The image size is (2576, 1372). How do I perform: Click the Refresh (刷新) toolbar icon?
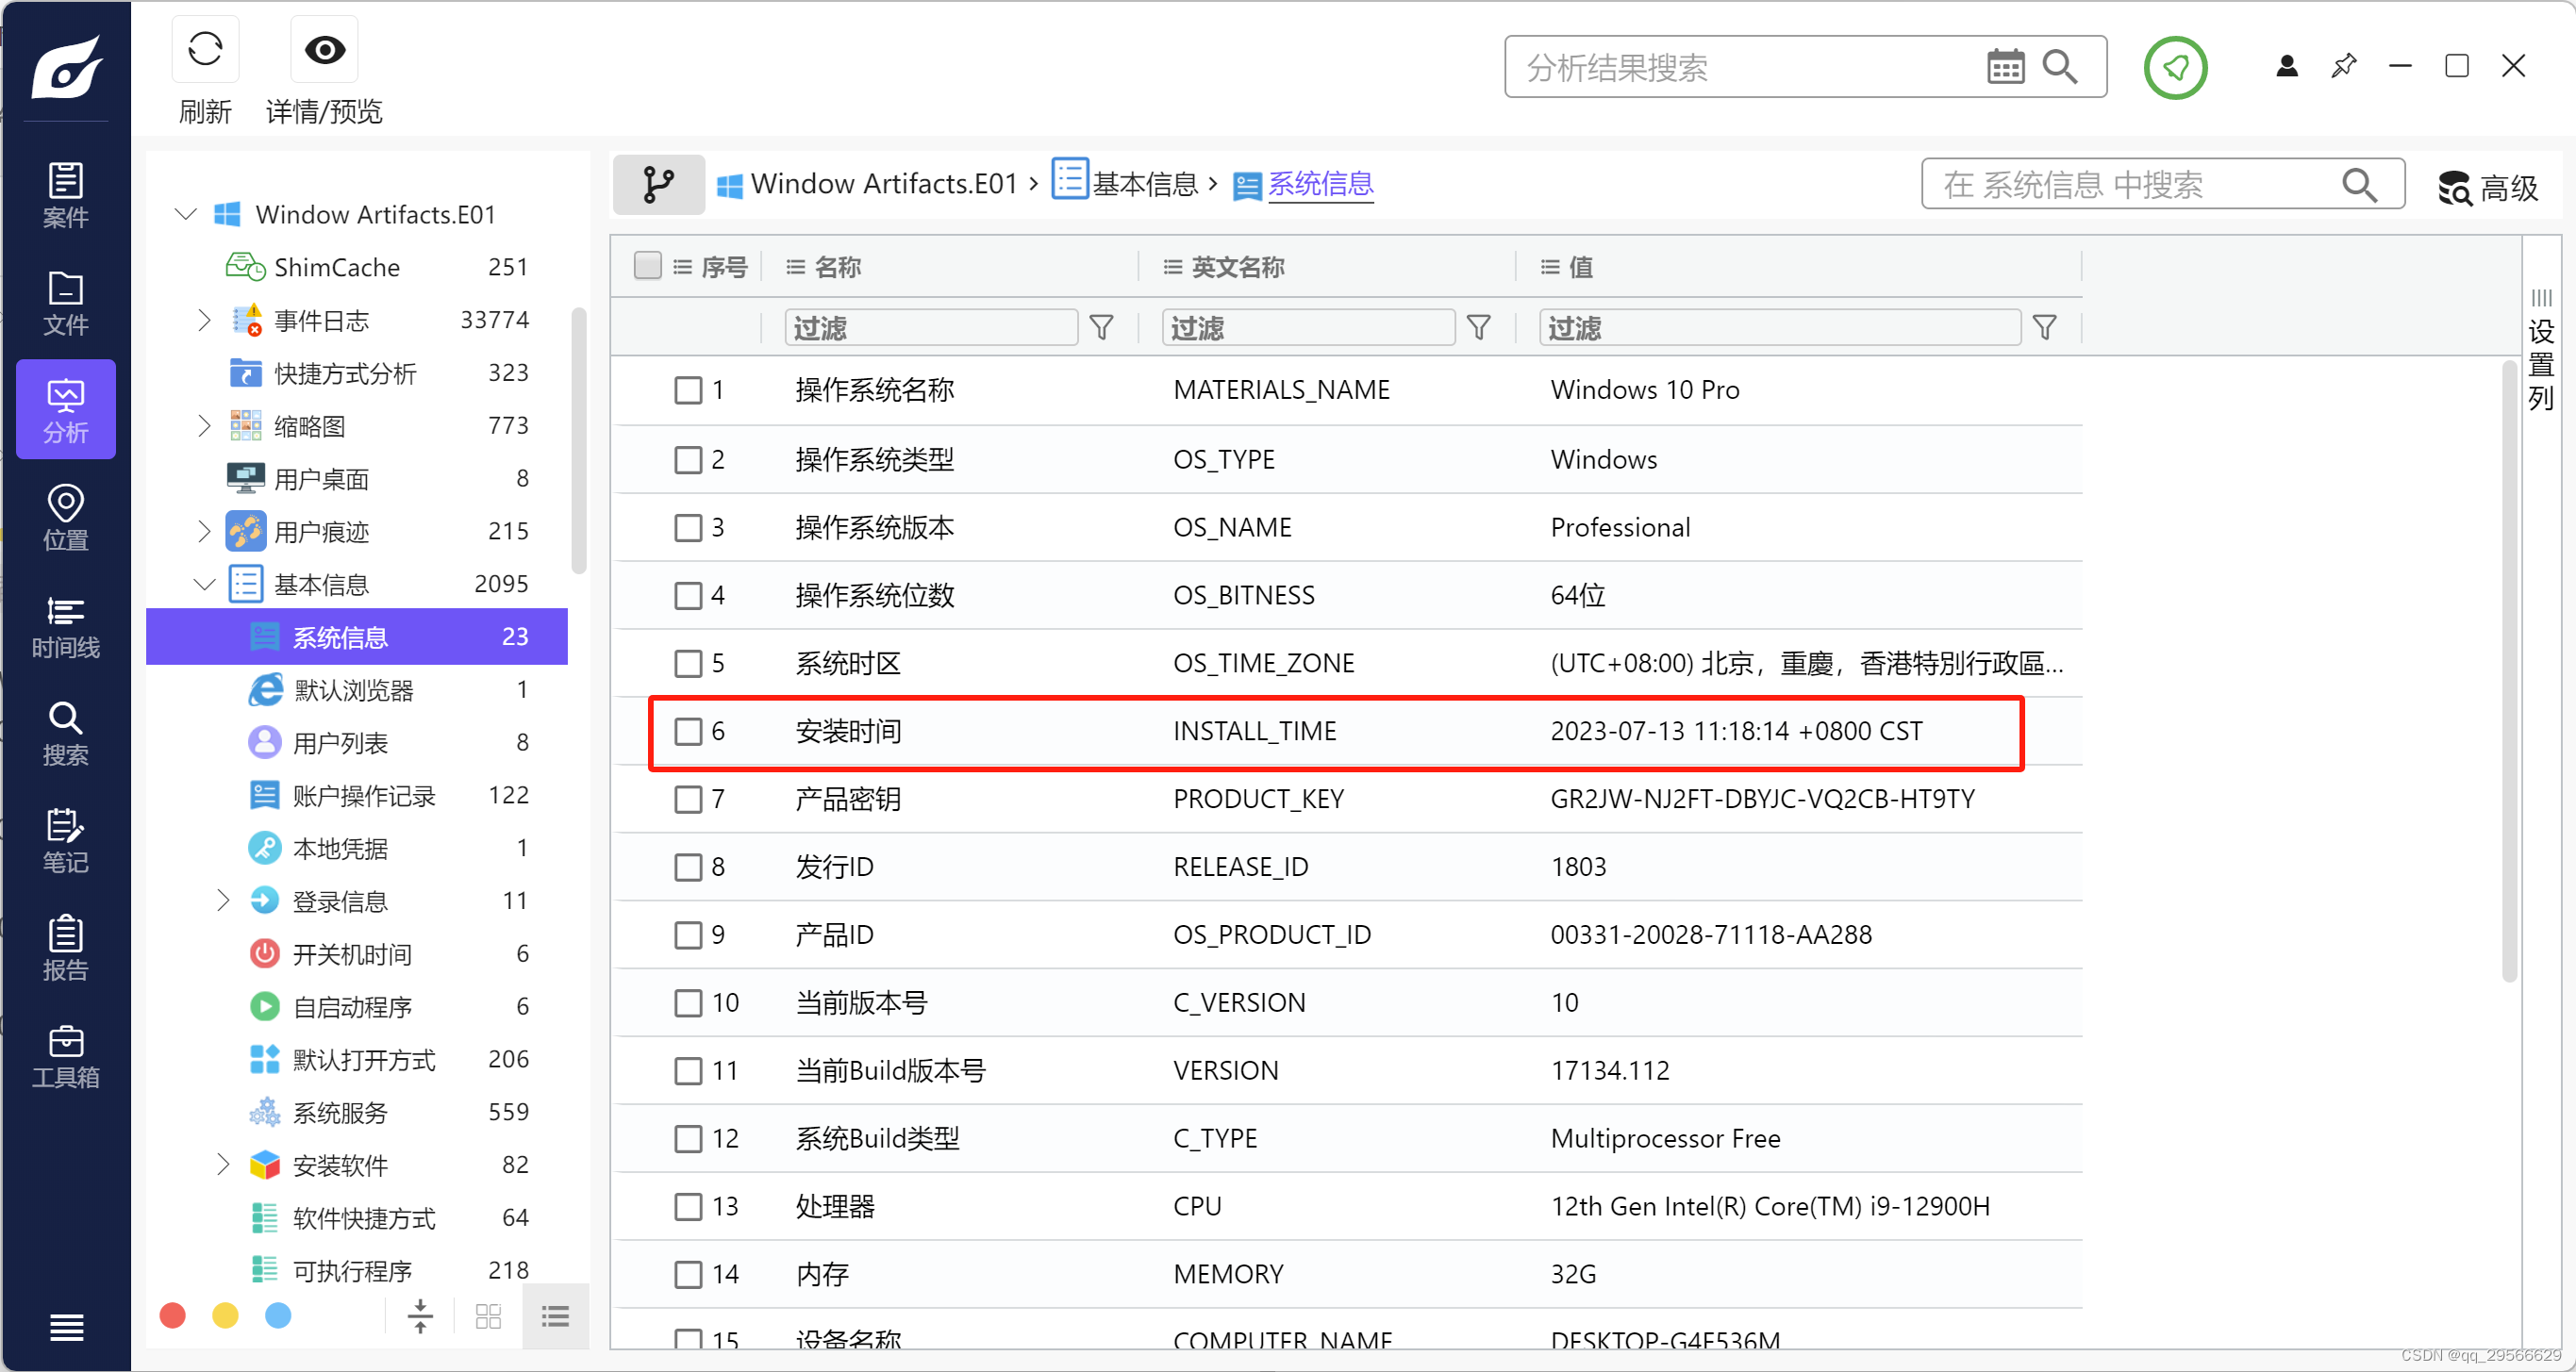tap(205, 49)
